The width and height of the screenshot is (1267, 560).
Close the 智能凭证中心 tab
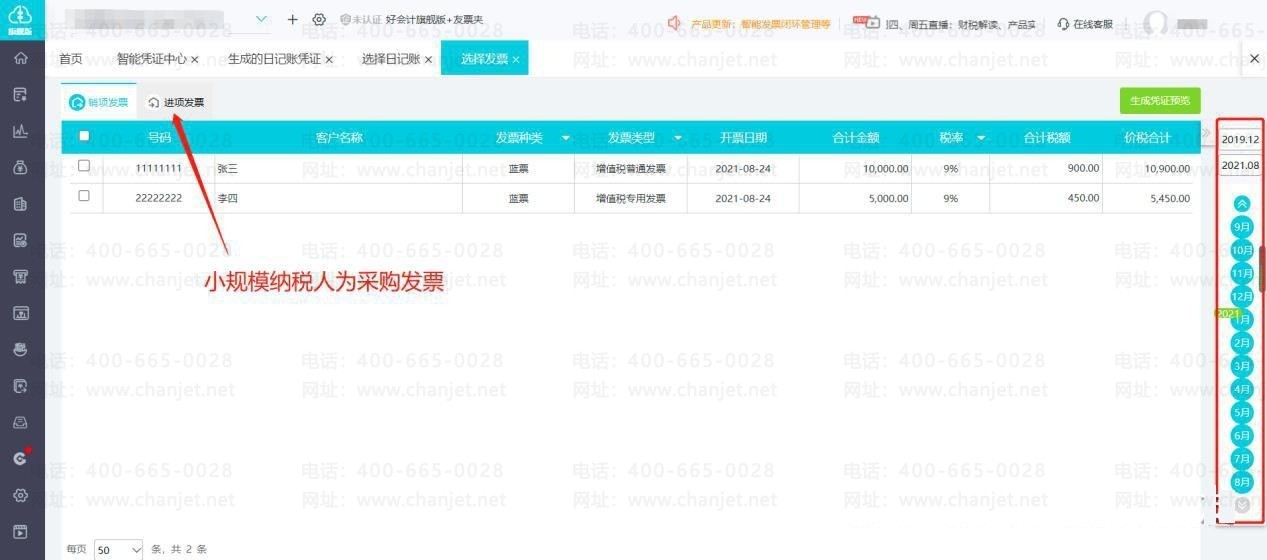(x=194, y=60)
